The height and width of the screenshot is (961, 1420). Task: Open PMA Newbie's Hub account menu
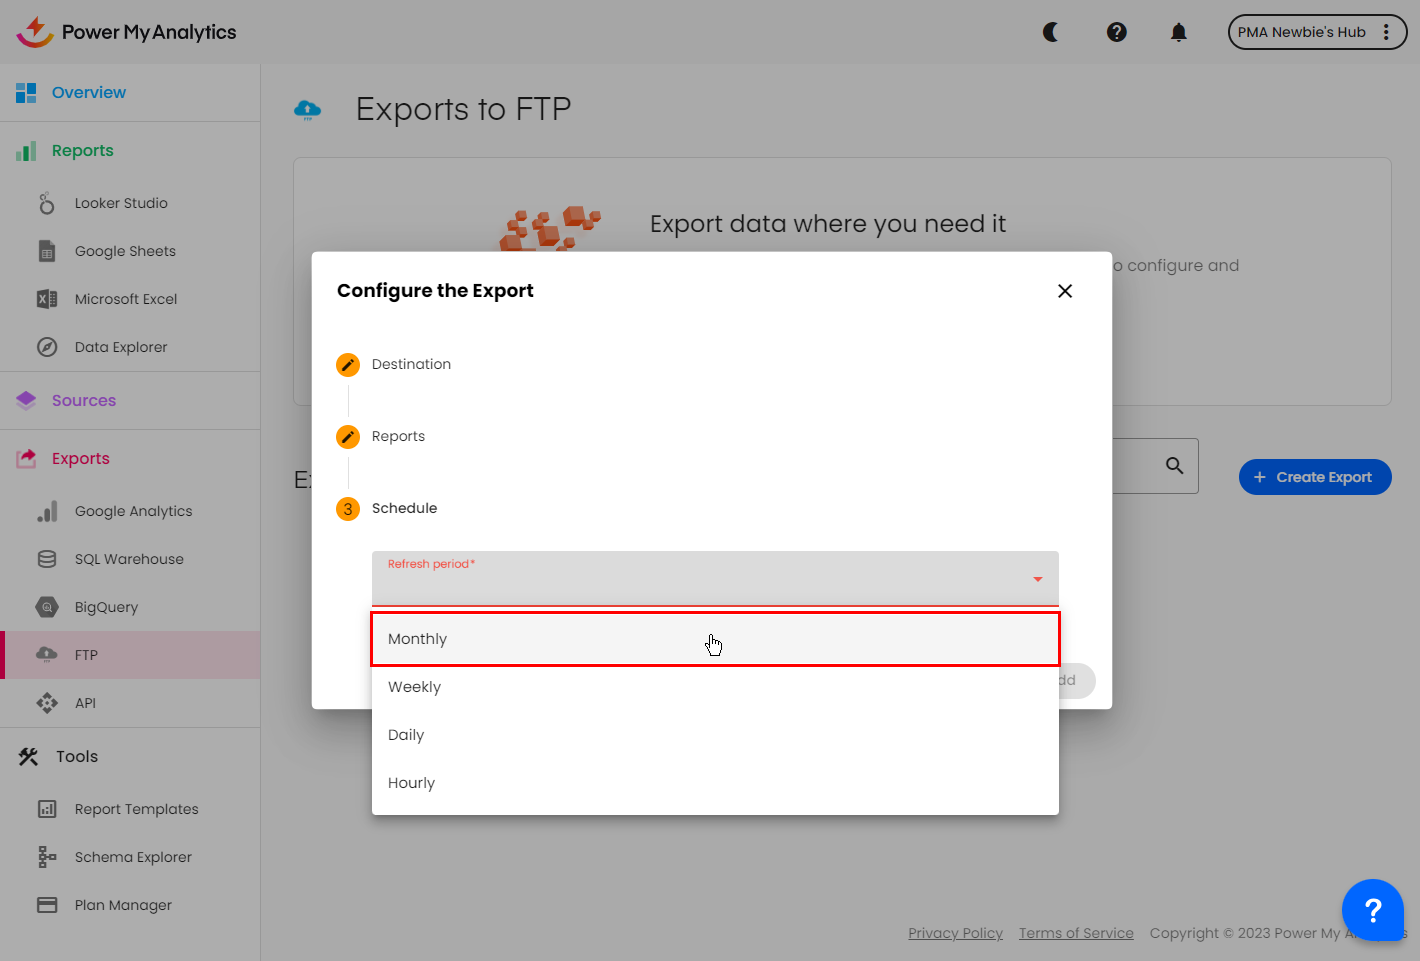(1316, 32)
